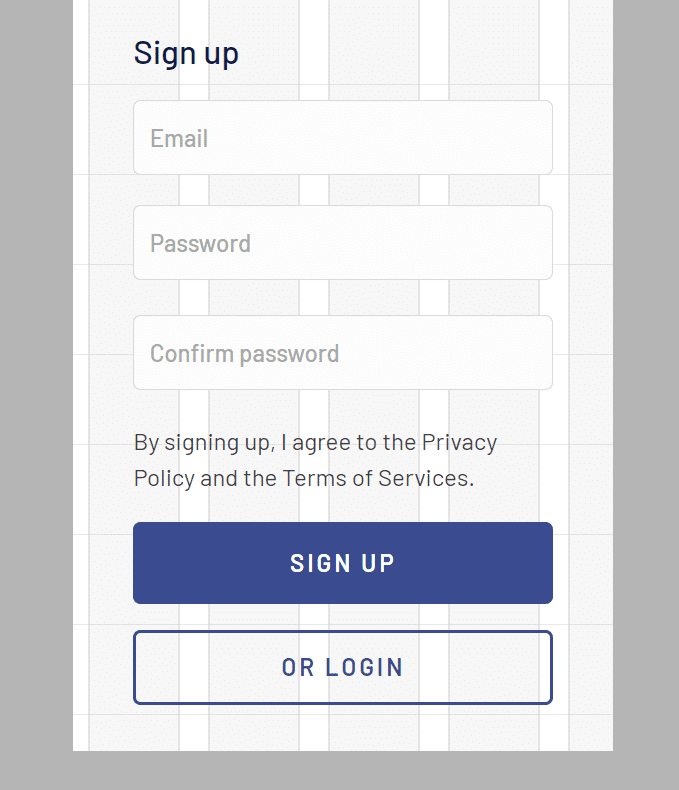Focus the Password text box
Screen dimensions: 679x790
(x=342, y=243)
